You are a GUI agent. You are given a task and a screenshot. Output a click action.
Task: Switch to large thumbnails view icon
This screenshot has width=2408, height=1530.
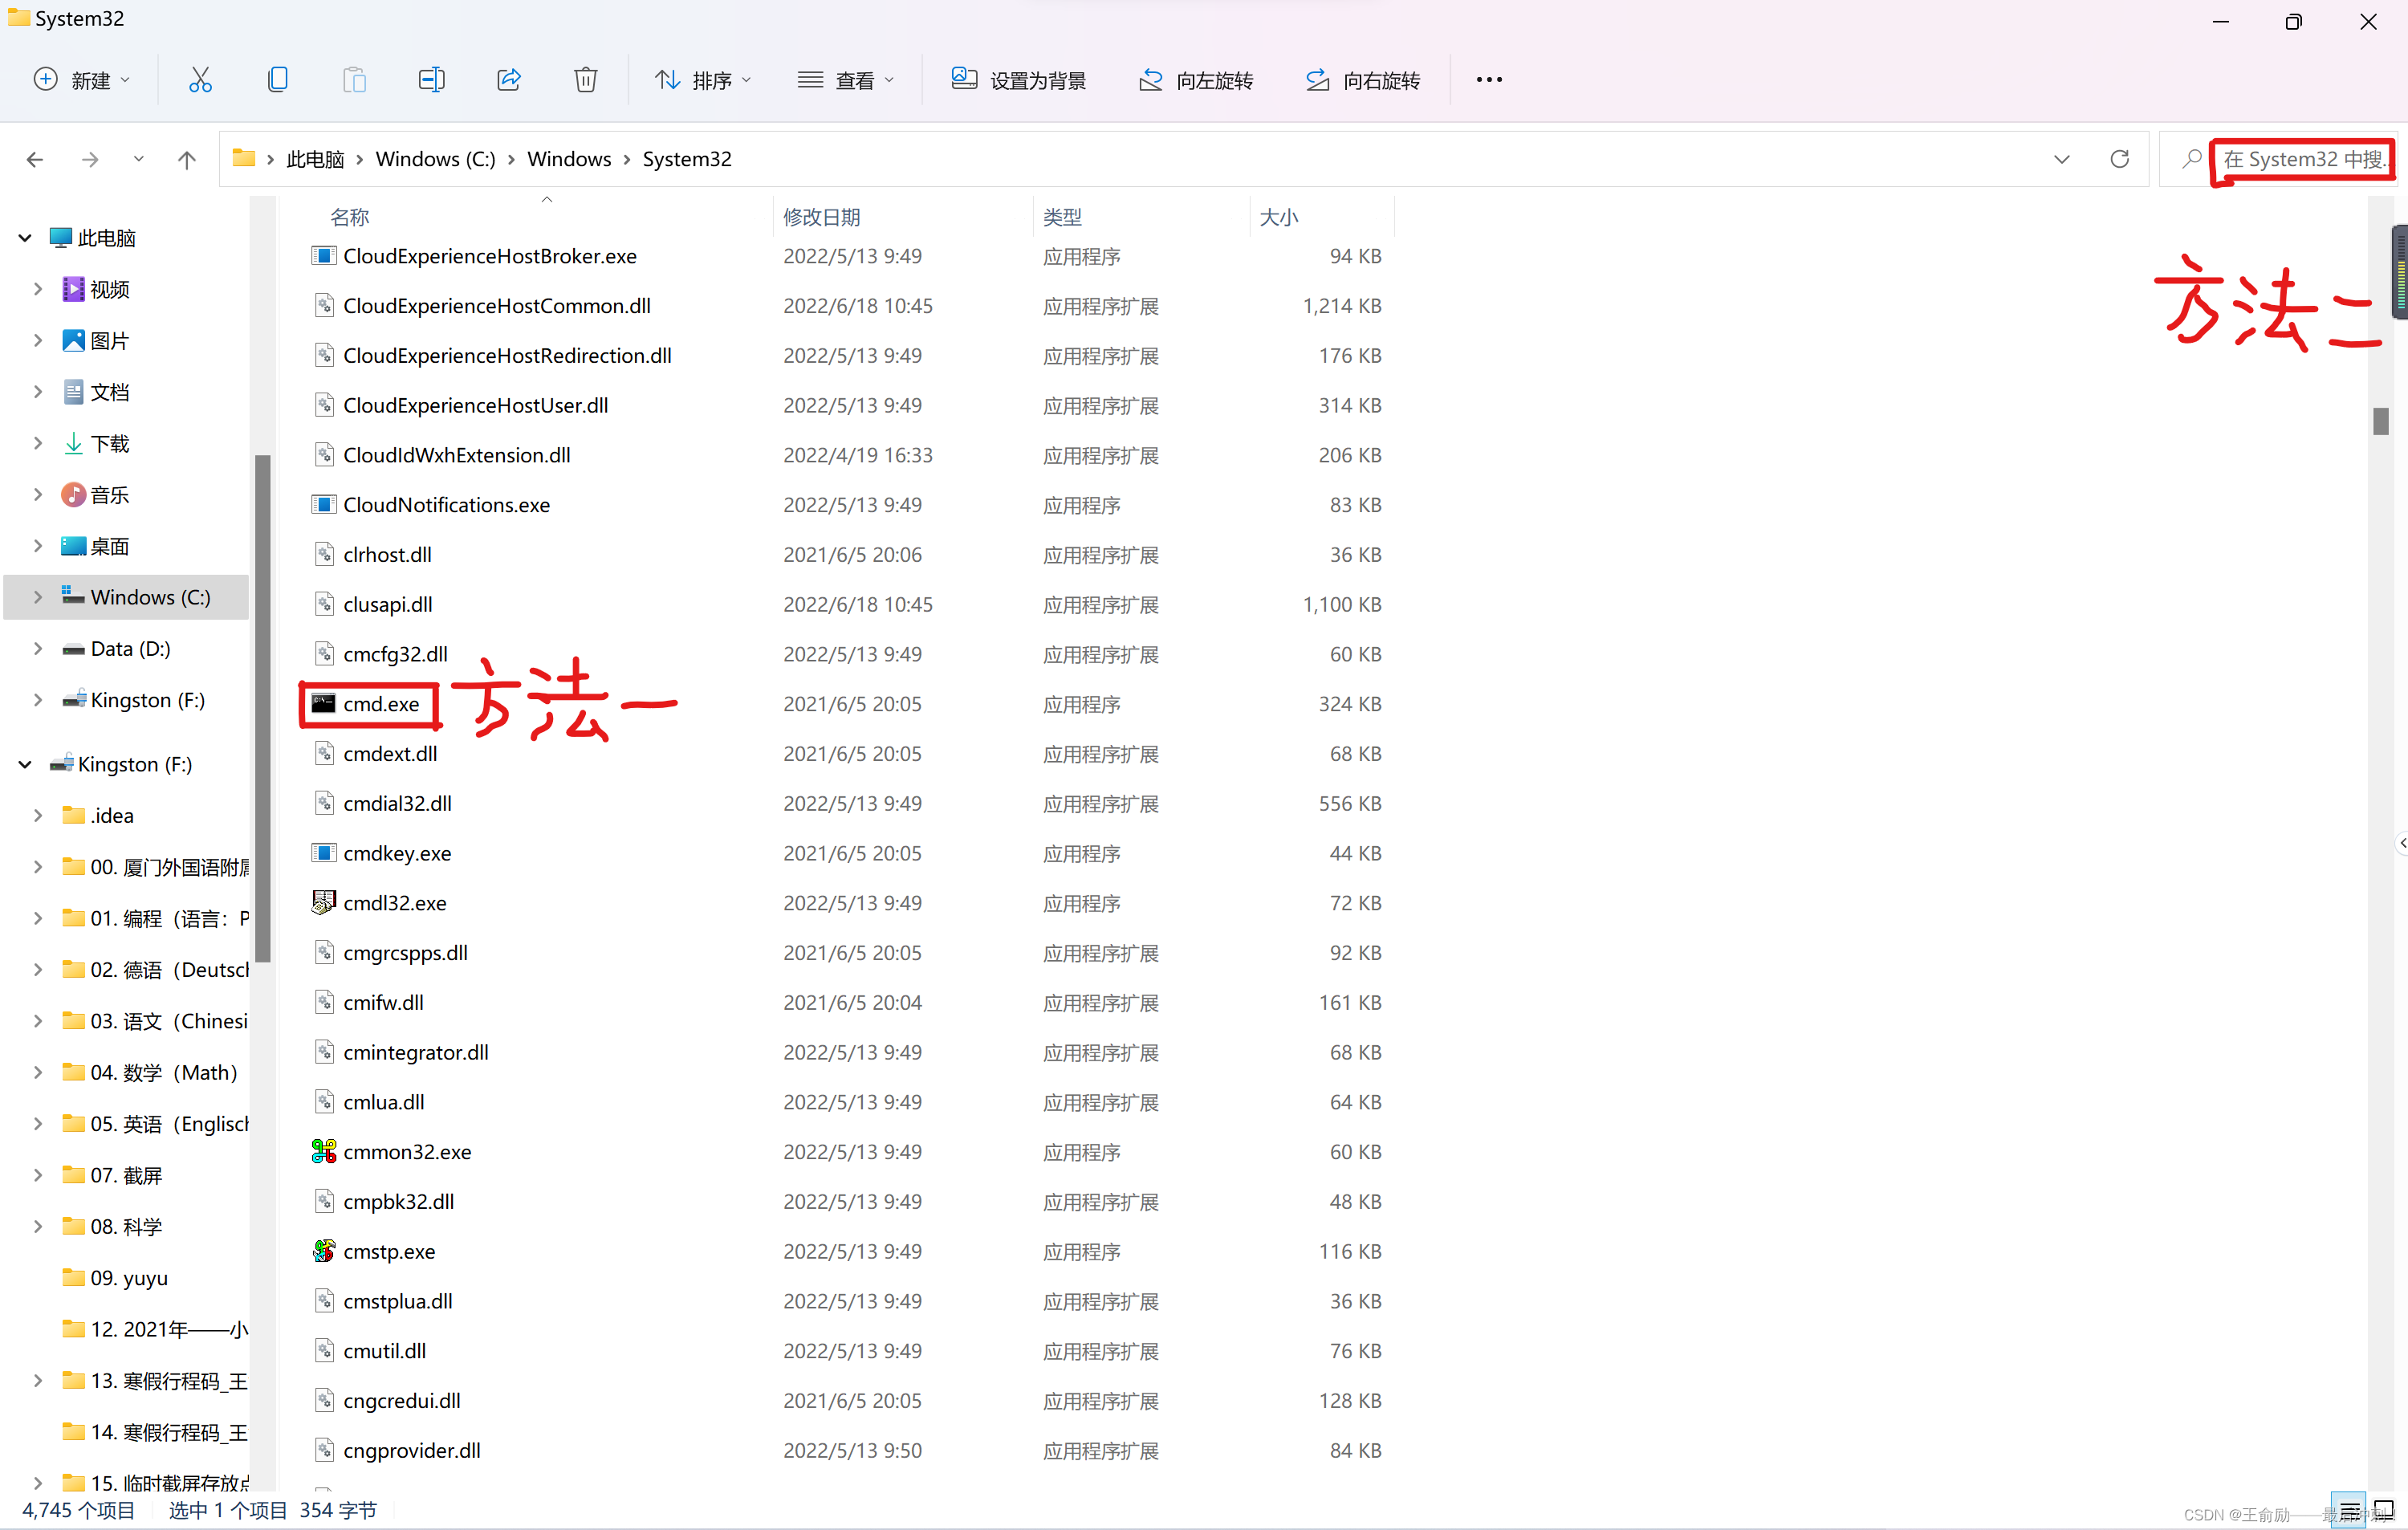pyautogui.click(x=2384, y=1509)
